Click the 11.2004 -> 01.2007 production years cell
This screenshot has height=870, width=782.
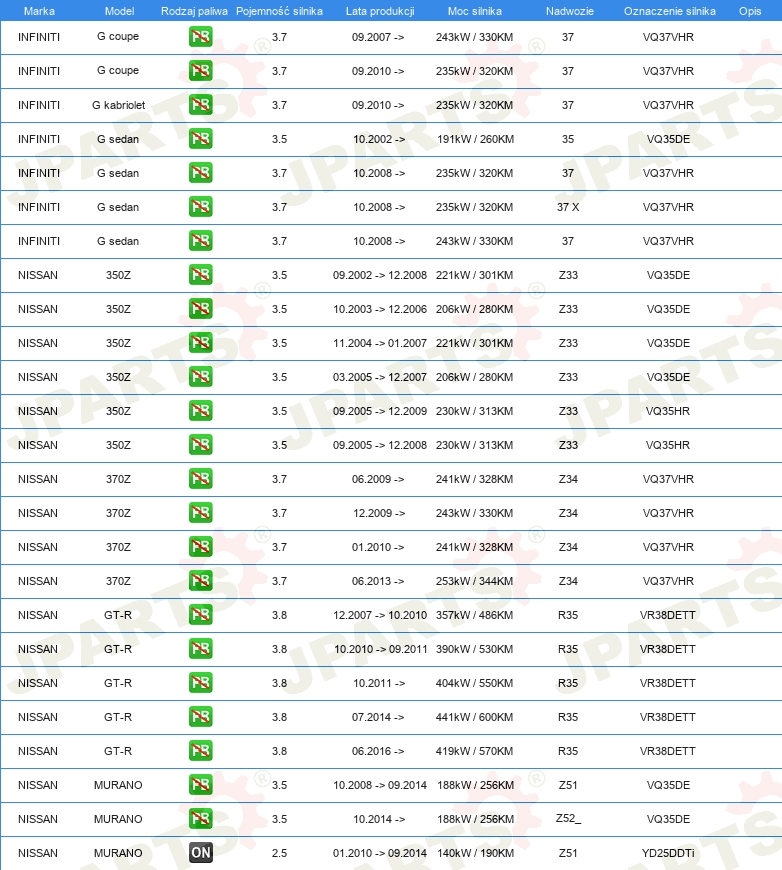click(x=380, y=343)
